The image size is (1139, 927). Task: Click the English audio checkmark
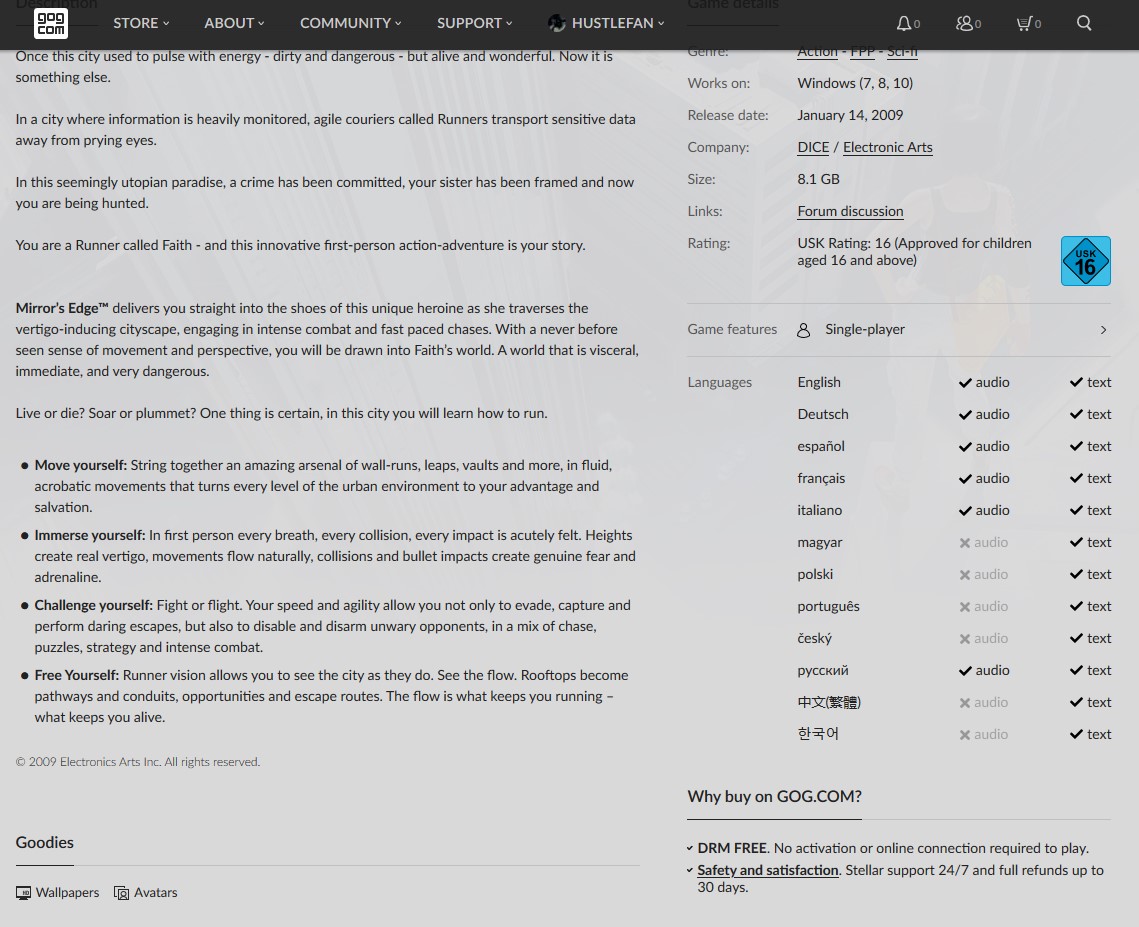965,383
